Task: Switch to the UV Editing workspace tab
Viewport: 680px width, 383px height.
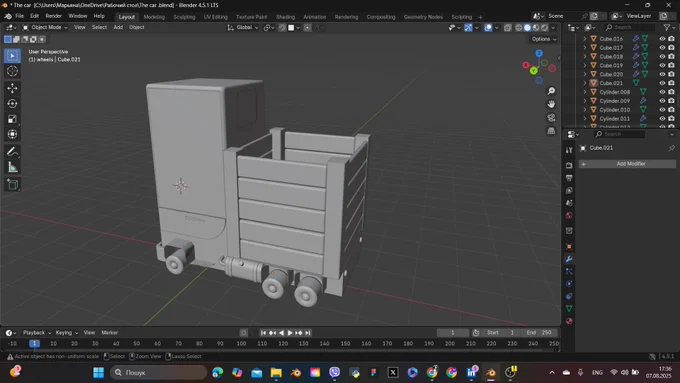Action: pyautogui.click(x=216, y=17)
